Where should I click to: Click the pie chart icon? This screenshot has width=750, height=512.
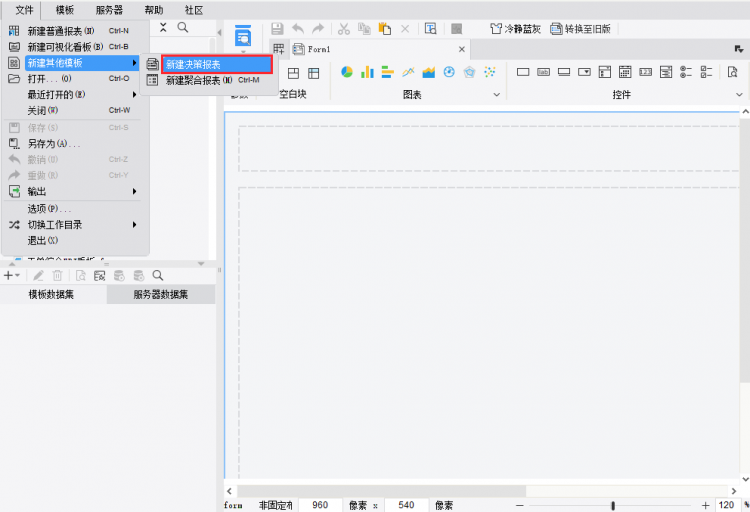click(347, 72)
